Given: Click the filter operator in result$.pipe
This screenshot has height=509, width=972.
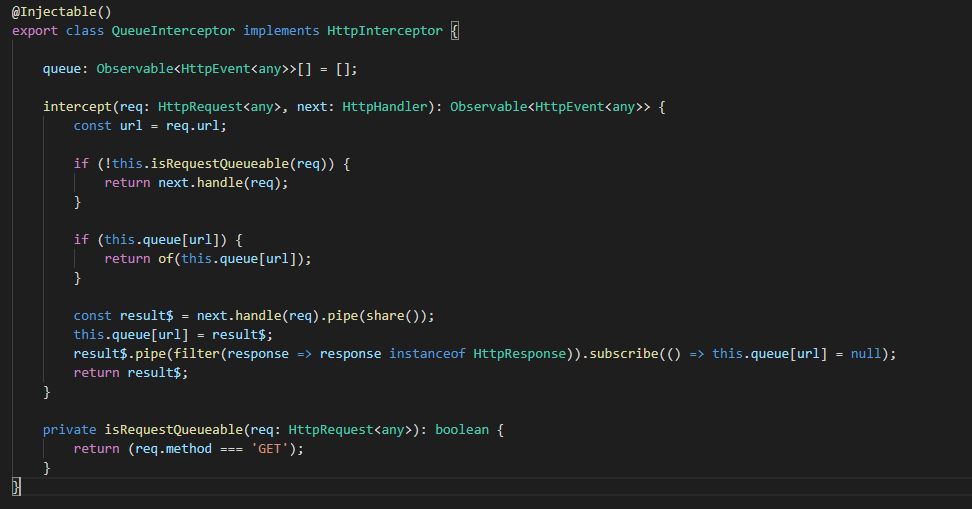Looking at the screenshot, I should (197, 353).
